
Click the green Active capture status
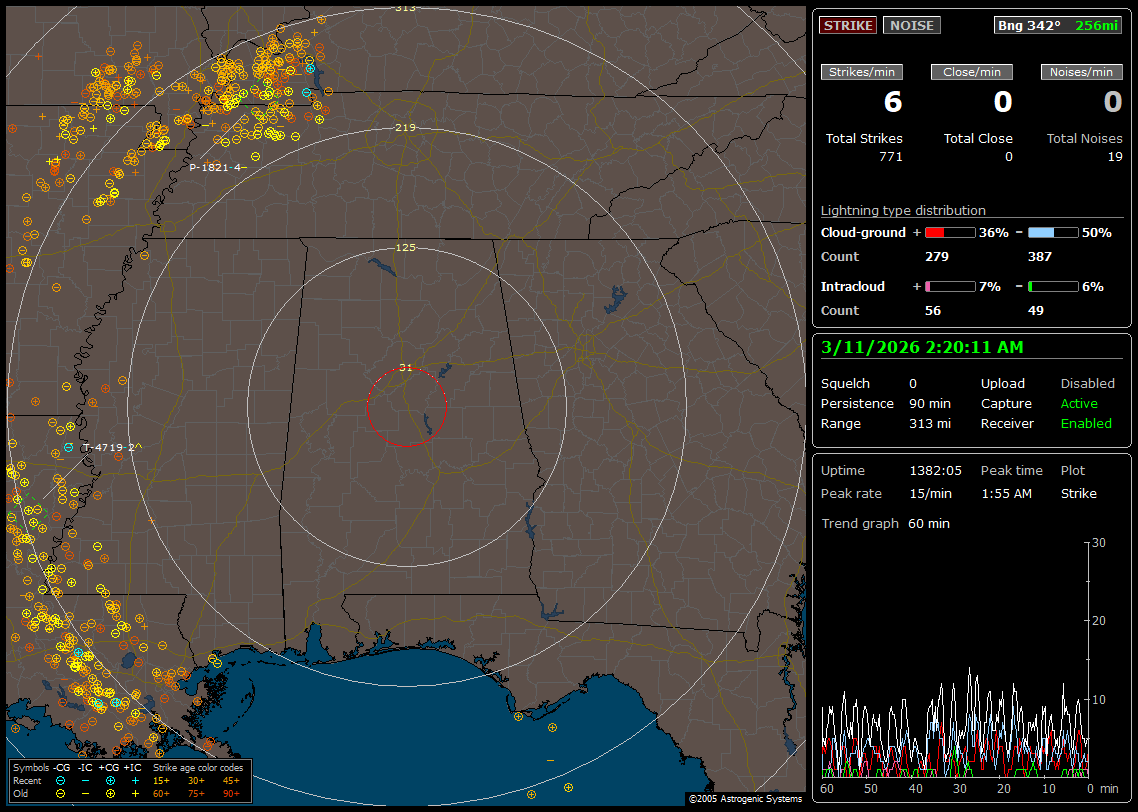1079,404
